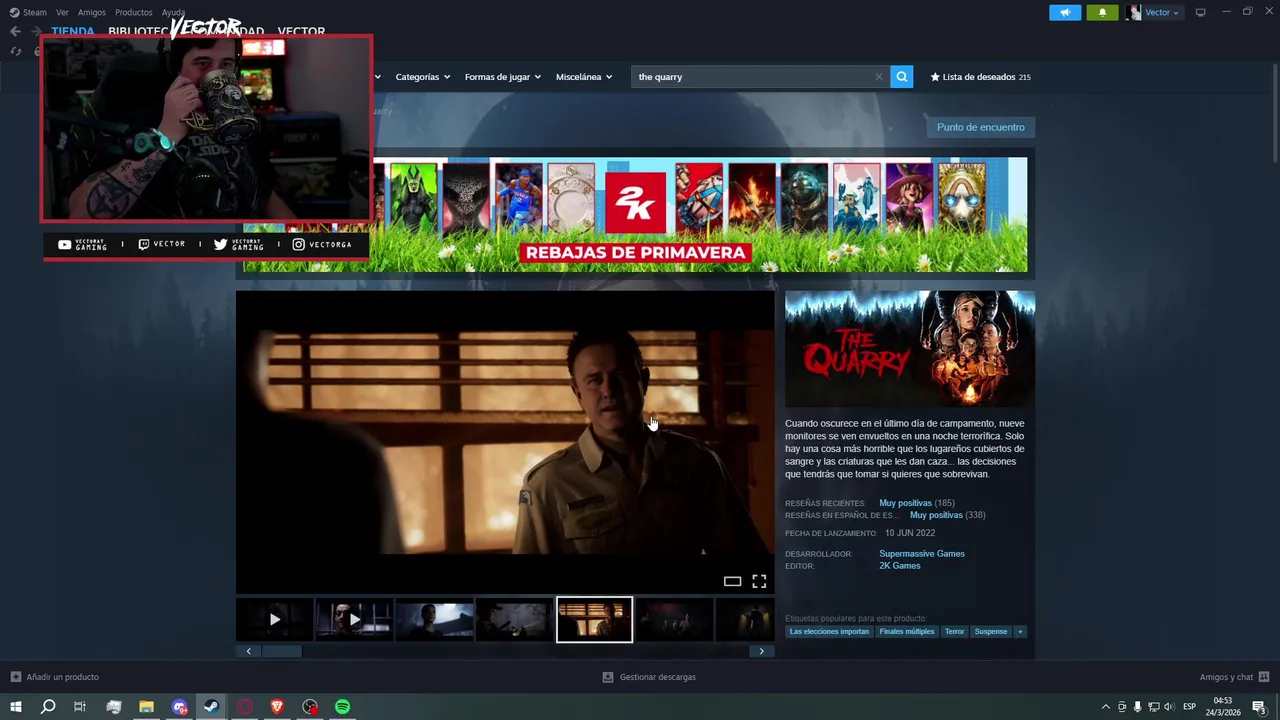Viewport: 1280px width, 720px height.
Task: Click the page vertical scrollbar
Action: (1274, 115)
